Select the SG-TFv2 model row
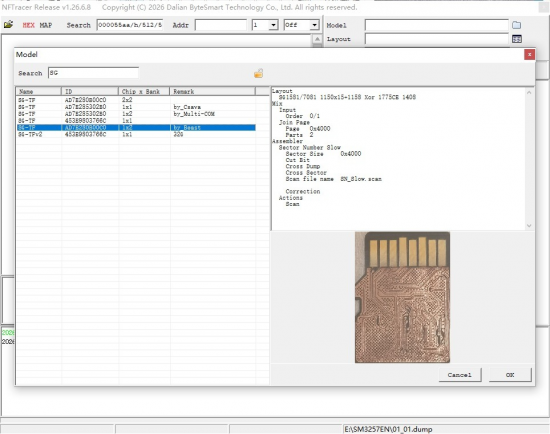This screenshot has height=434, width=550. 136,134
